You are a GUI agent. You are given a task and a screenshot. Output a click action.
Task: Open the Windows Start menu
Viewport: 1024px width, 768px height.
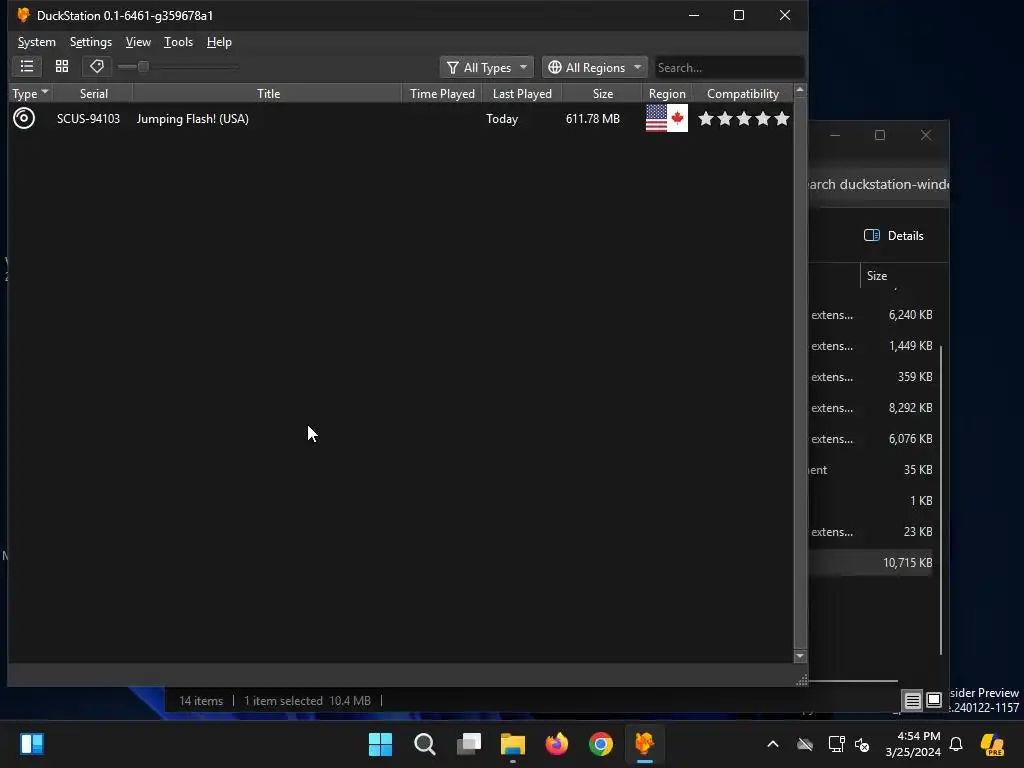[x=381, y=744]
